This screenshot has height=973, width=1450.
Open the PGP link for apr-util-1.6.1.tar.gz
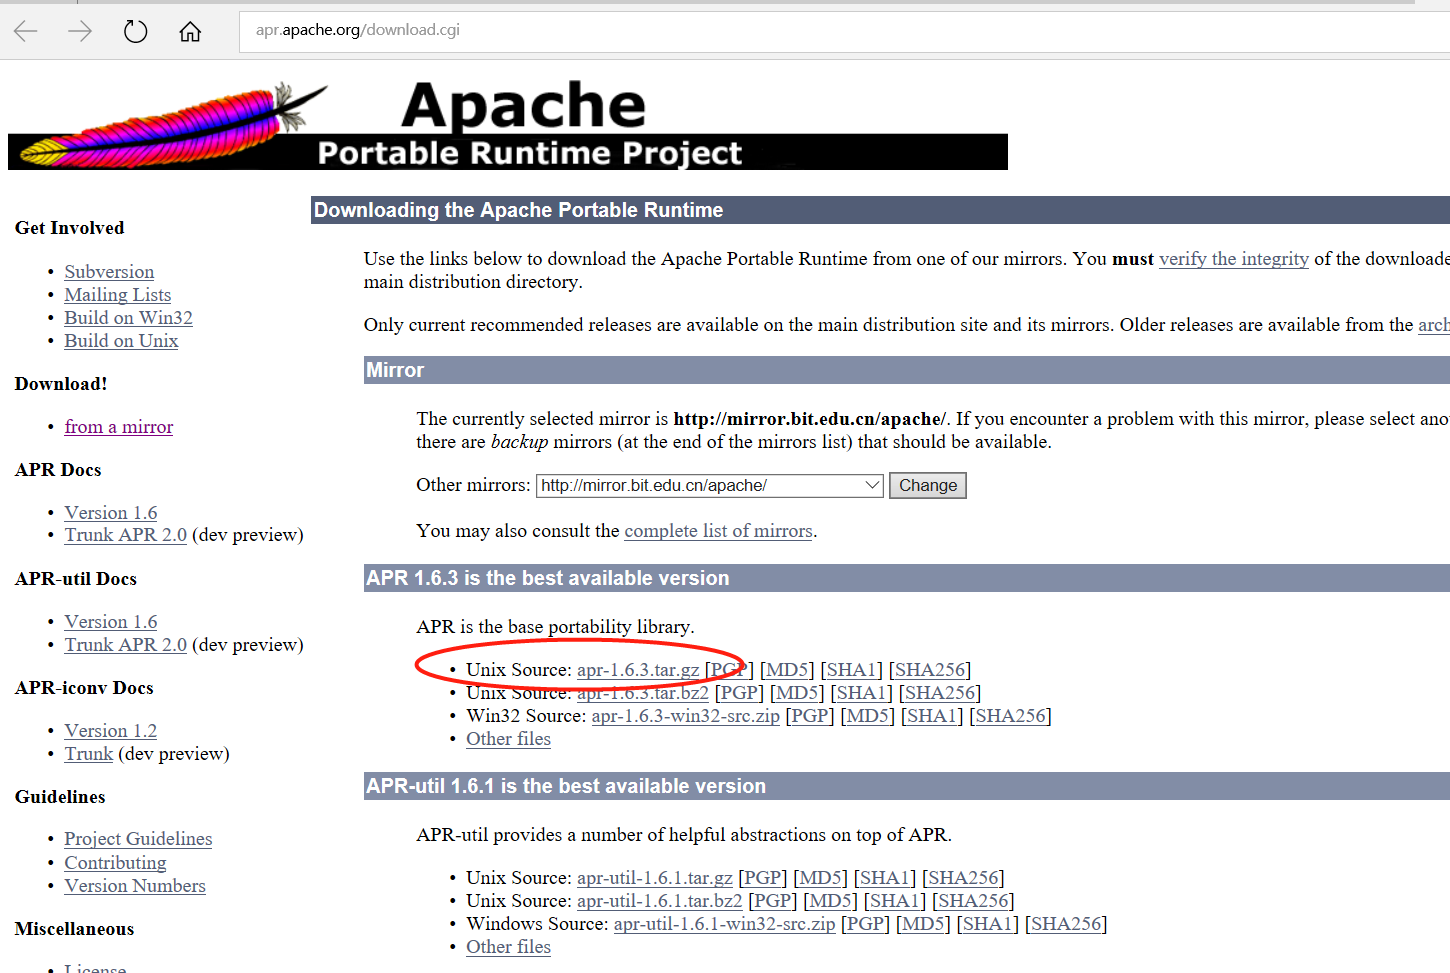point(763,878)
